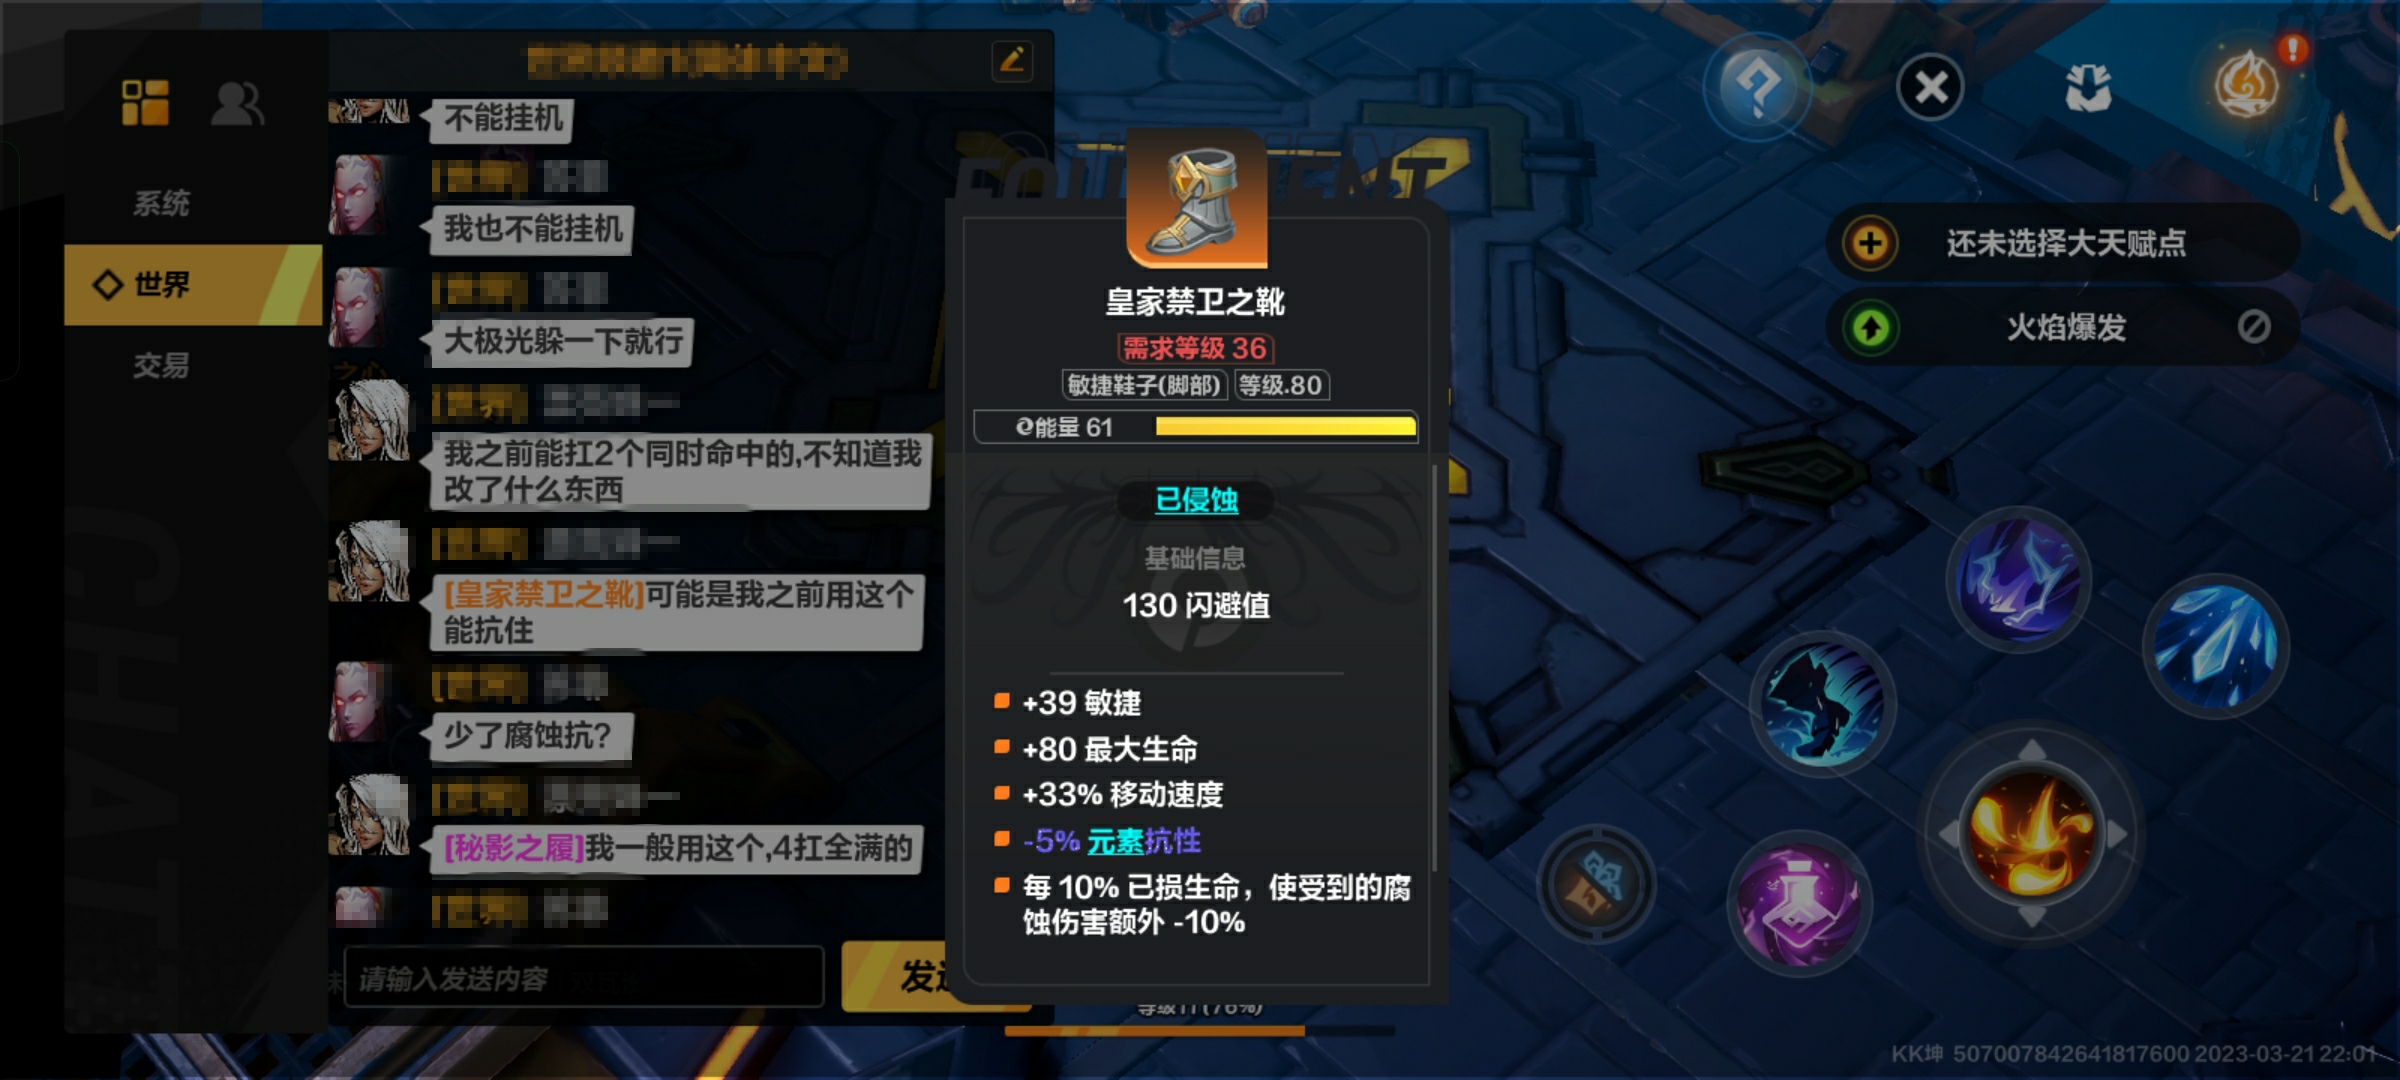
Task: Activate the fire flame skill button
Action: [2032, 833]
